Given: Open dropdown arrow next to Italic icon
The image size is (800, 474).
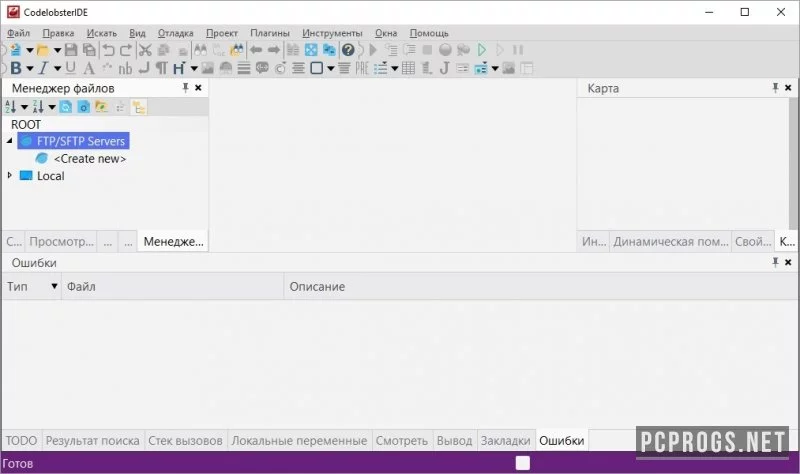Looking at the screenshot, I should point(57,68).
